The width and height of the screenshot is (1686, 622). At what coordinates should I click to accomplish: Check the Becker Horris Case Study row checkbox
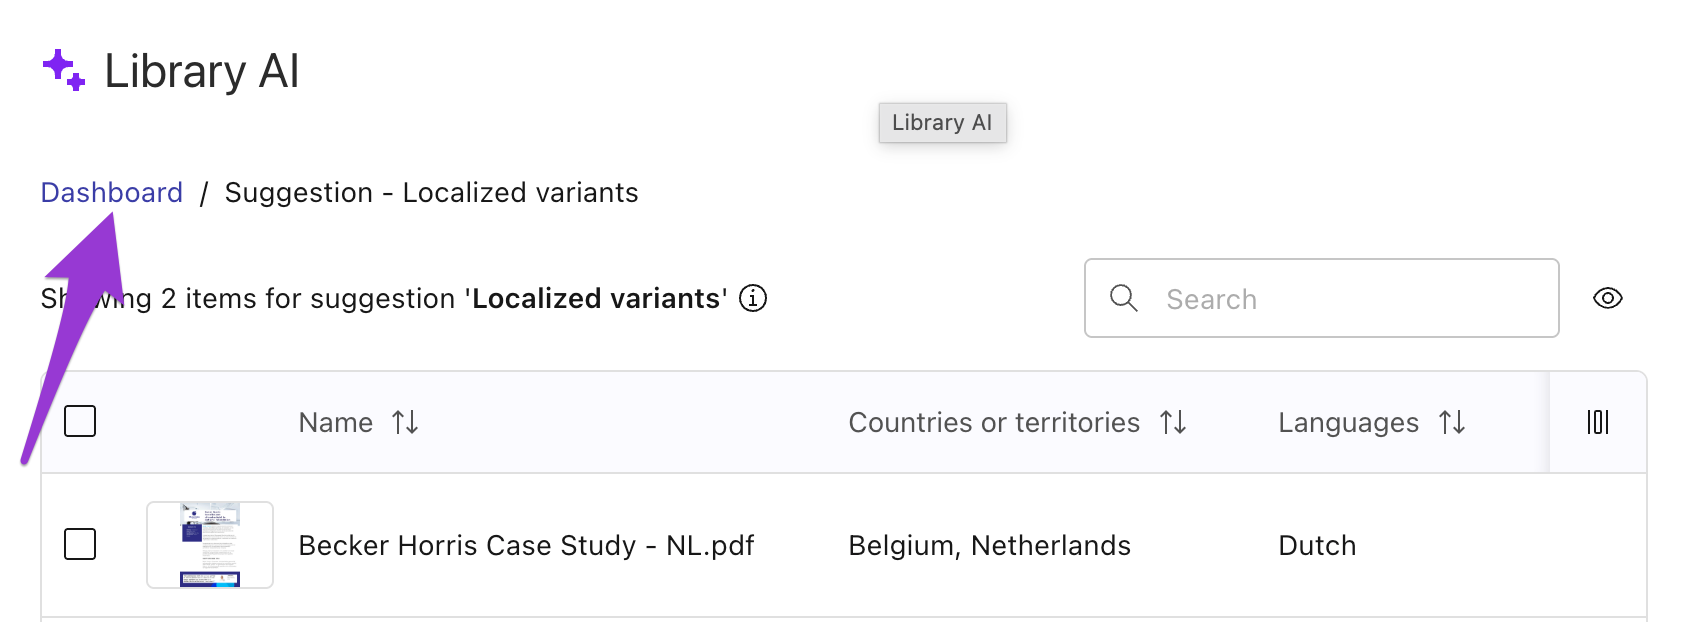click(80, 544)
